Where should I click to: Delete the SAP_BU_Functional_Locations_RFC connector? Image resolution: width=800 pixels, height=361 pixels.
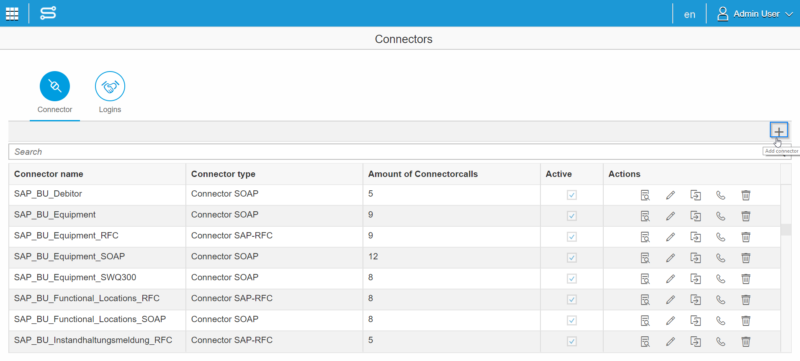pyautogui.click(x=745, y=300)
